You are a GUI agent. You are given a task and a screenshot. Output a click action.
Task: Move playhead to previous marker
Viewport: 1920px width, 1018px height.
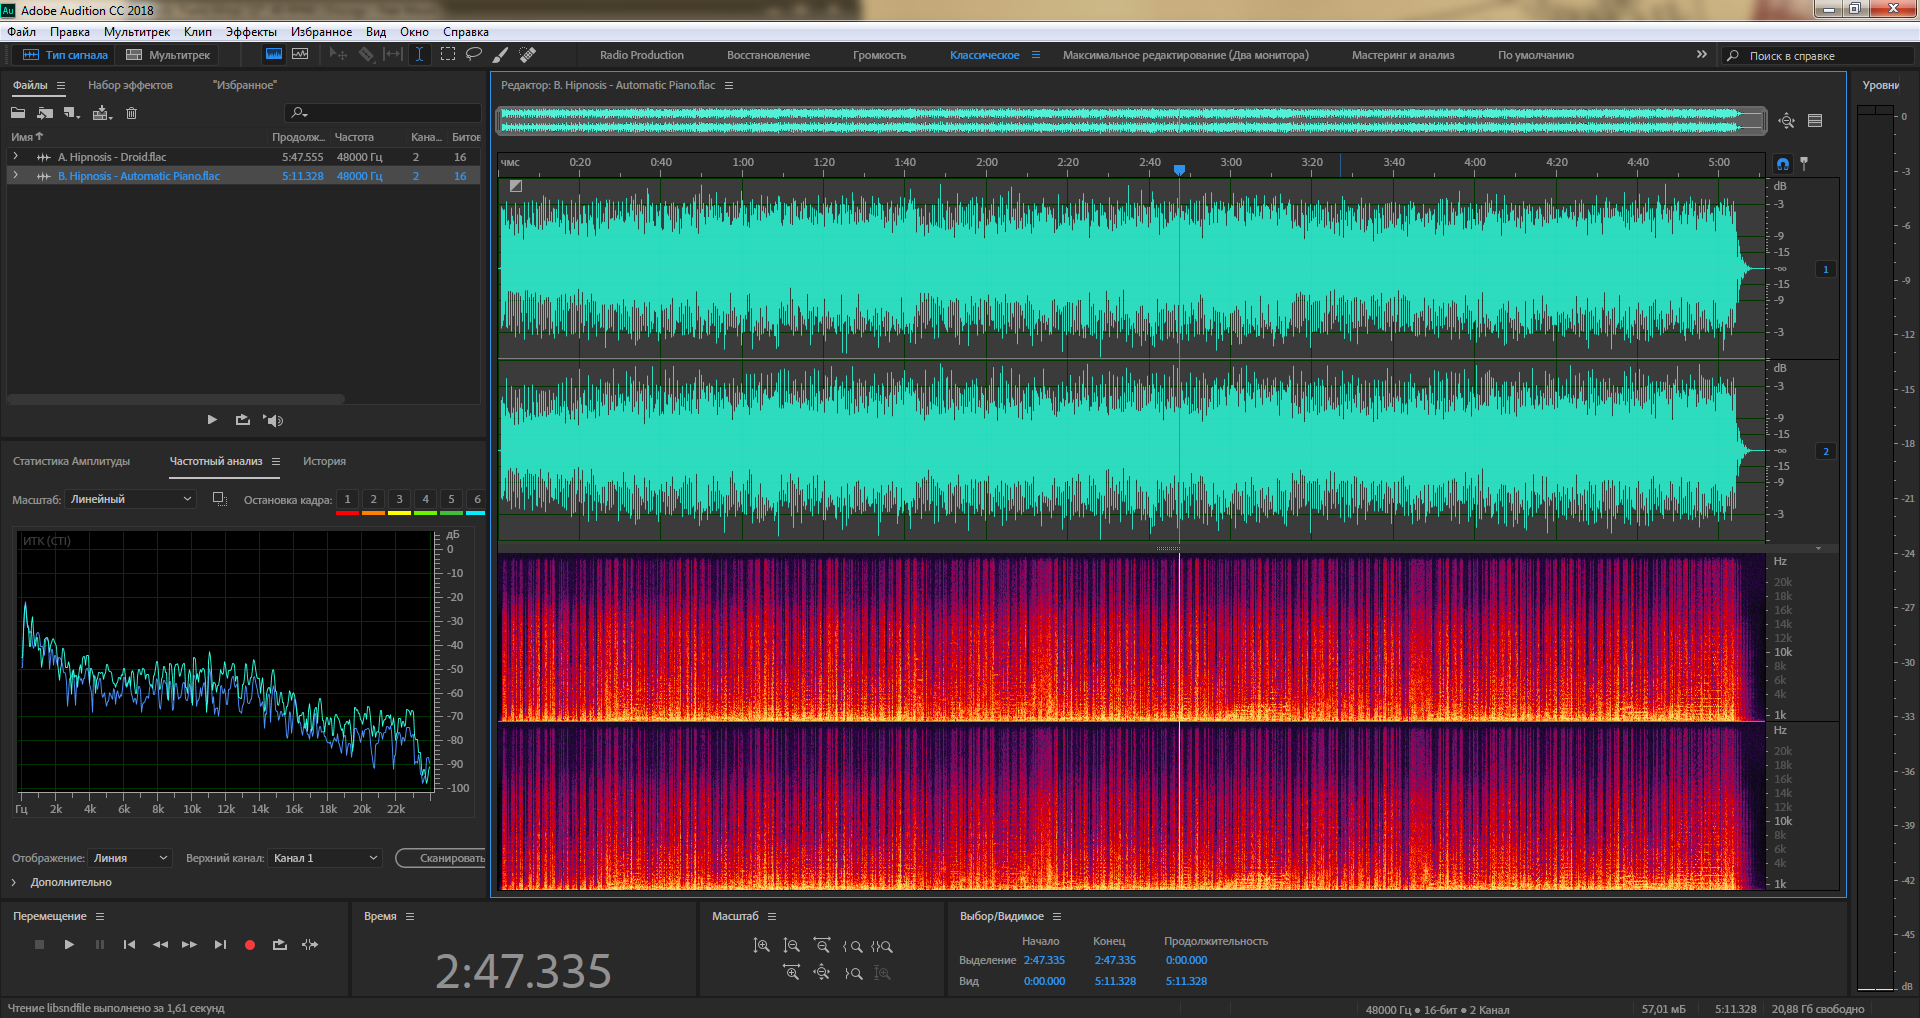129,944
